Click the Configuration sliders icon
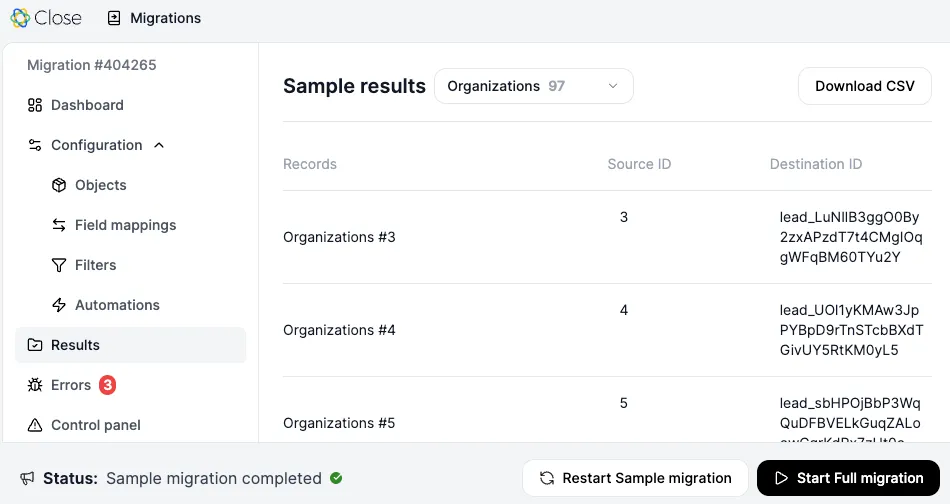Image resolution: width=950 pixels, height=504 pixels. click(35, 145)
